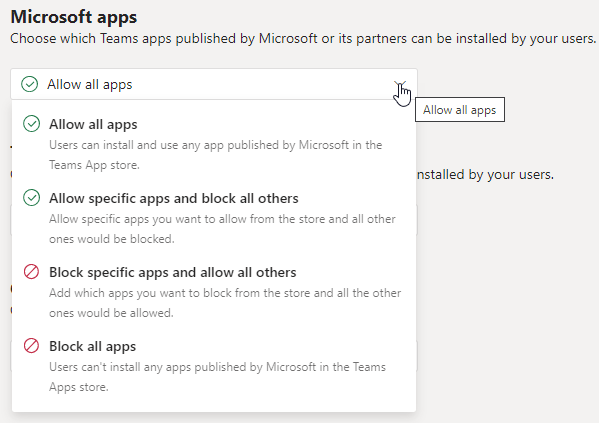Click description 'Users can't install any apps'
Viewport: 599px width, 423px height.
217,377
